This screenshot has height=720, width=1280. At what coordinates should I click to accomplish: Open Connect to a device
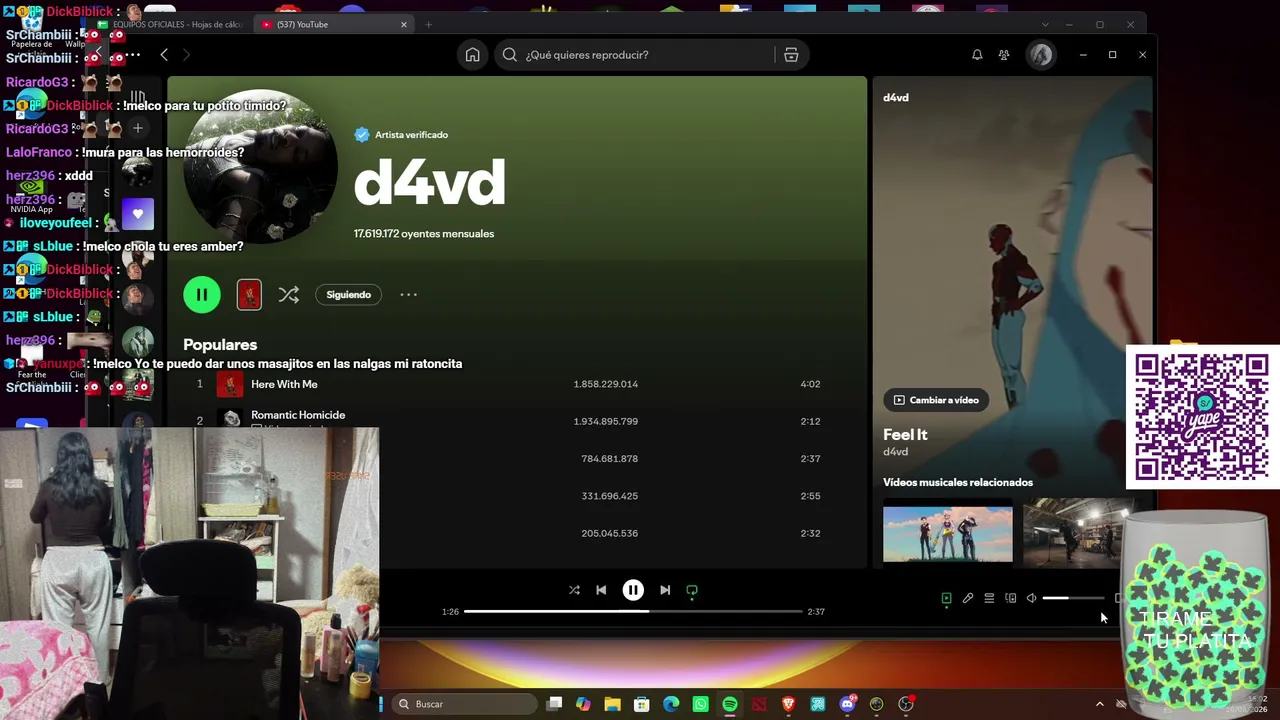1011,598
